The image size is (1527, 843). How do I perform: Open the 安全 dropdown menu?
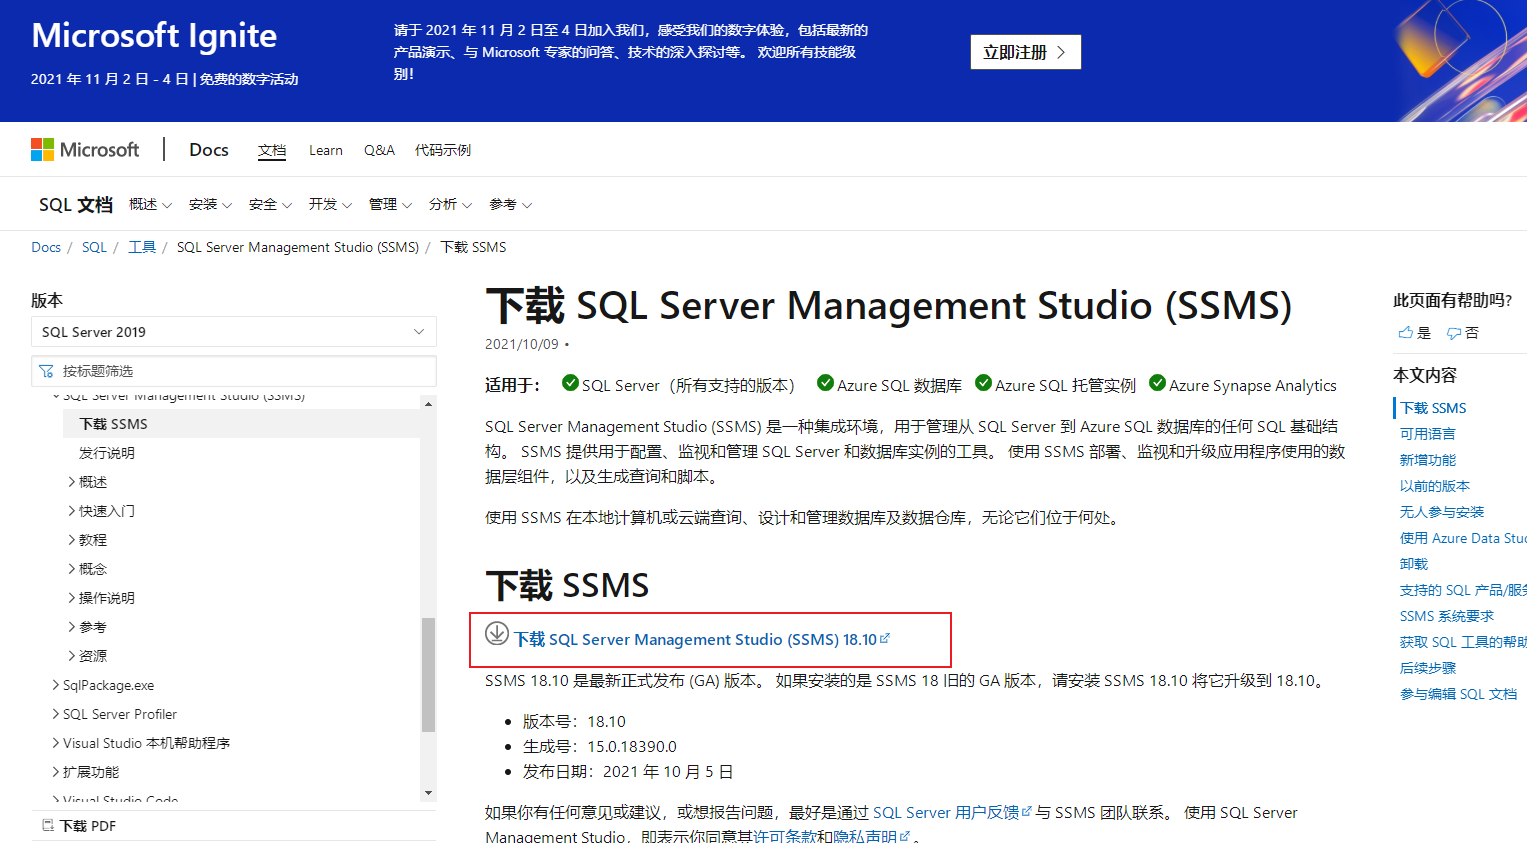[270, 204]
